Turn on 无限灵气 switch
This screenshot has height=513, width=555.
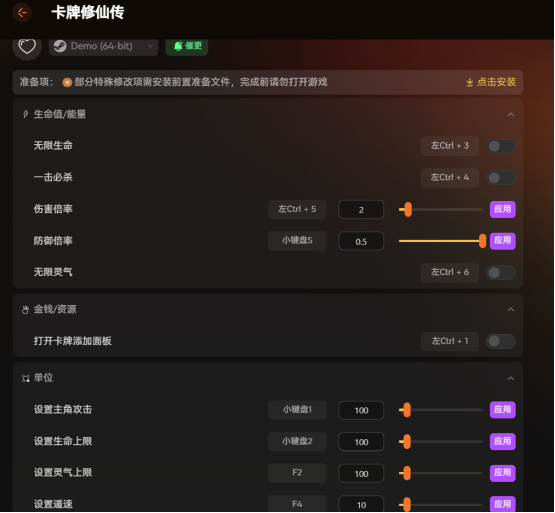500,273
